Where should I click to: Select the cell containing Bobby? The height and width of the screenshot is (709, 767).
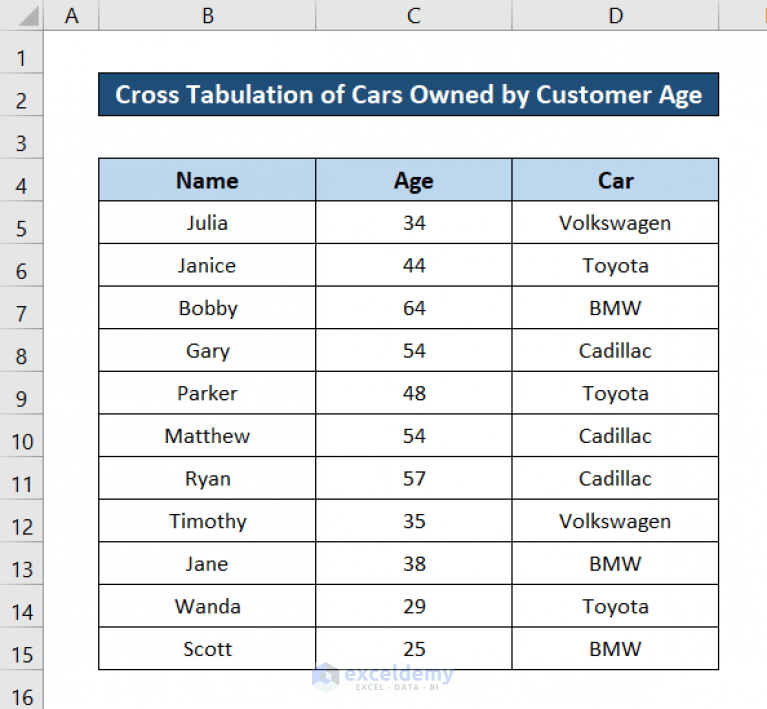[207, 308]
